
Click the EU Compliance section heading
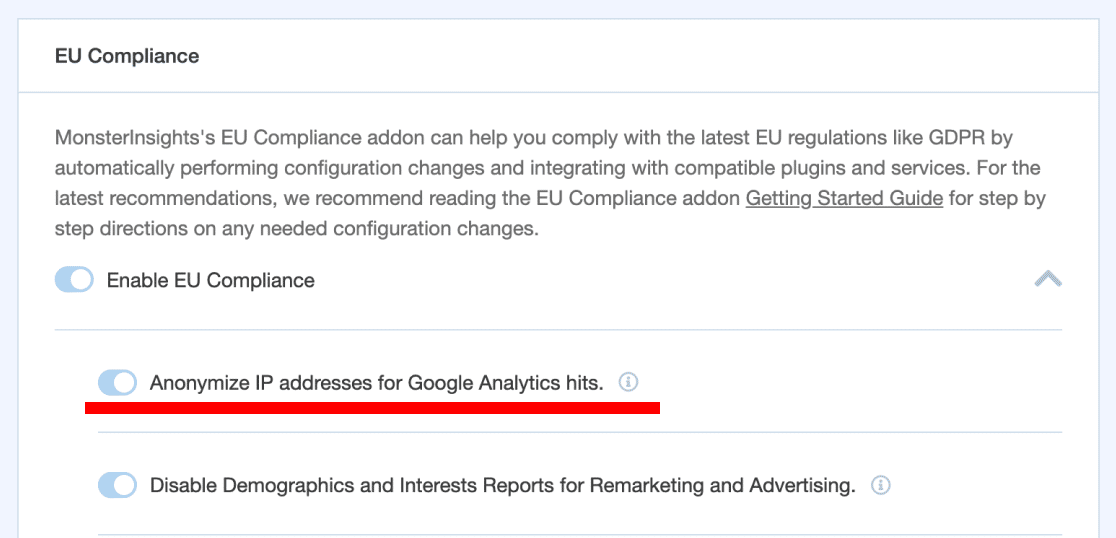pos(127,56)
